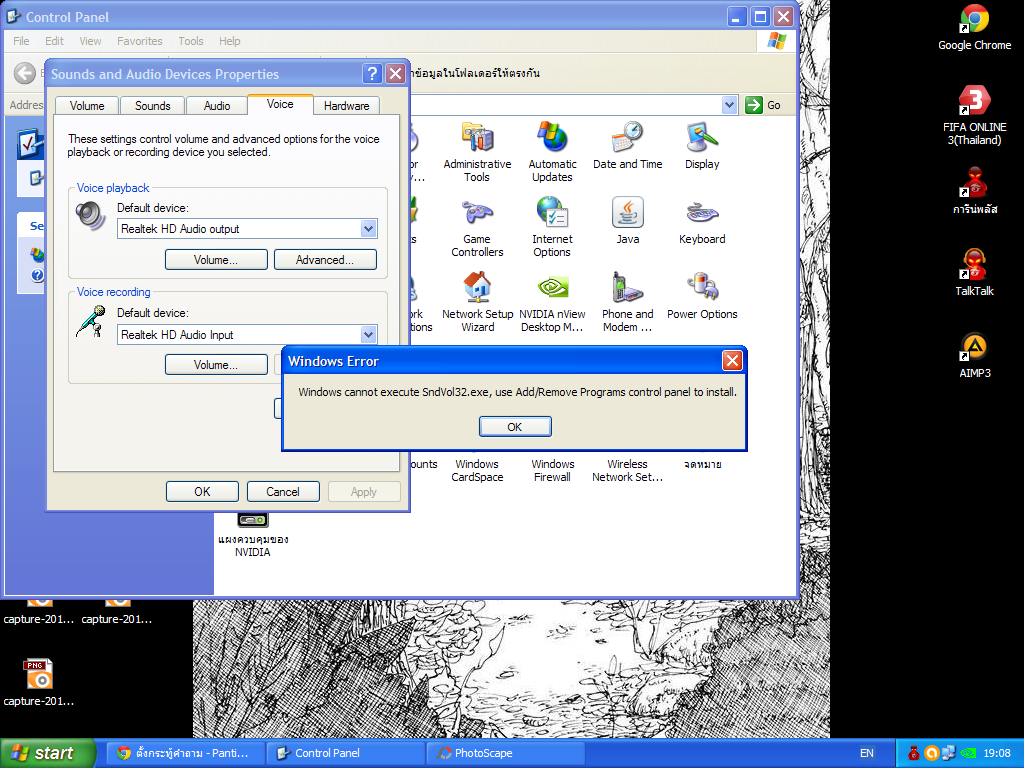Open Network Setup Wizard icon
The width and height of the screenshot is (1024, 768).
click(477, 302)
